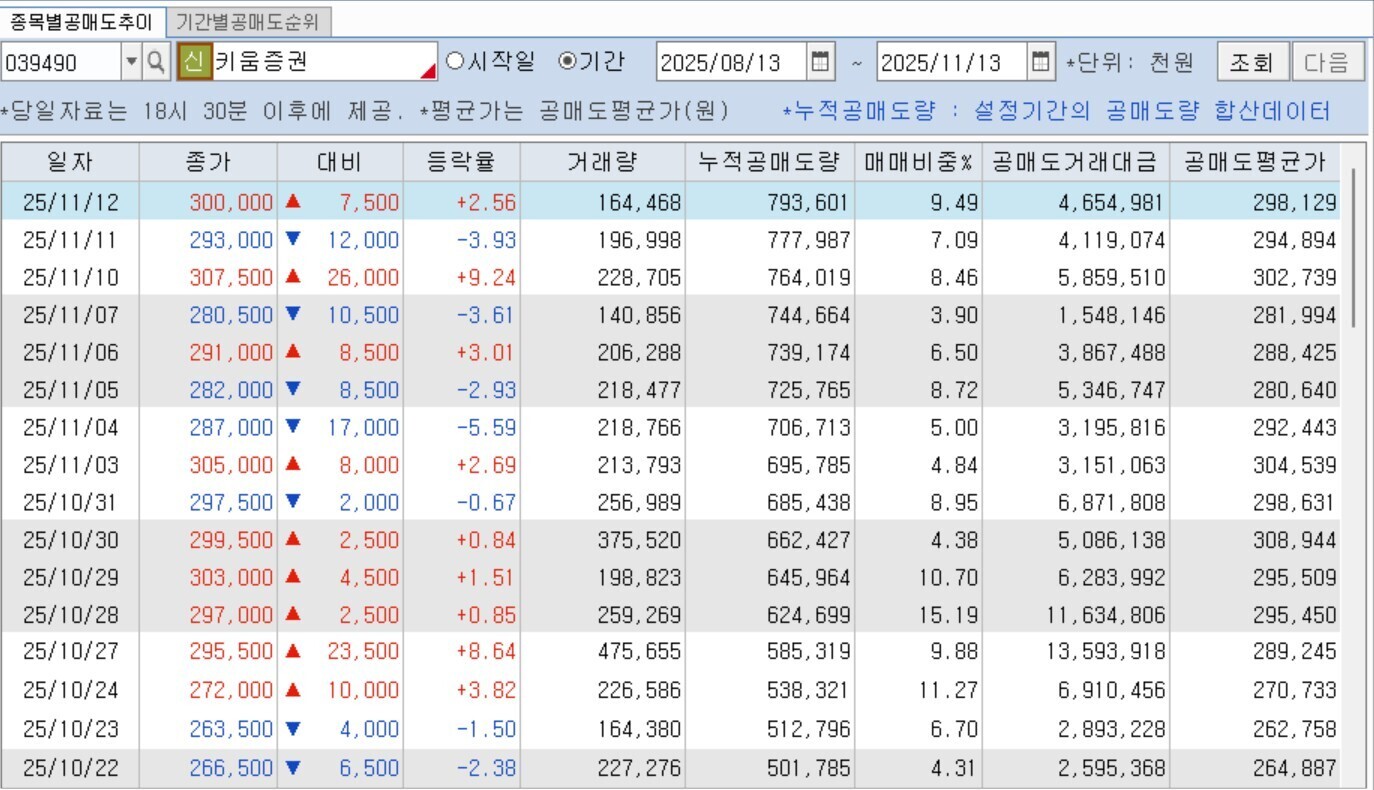Click the 공매도평균가 column header
This screenshot has width=1374, height=790.
[x=1254, y=162]
